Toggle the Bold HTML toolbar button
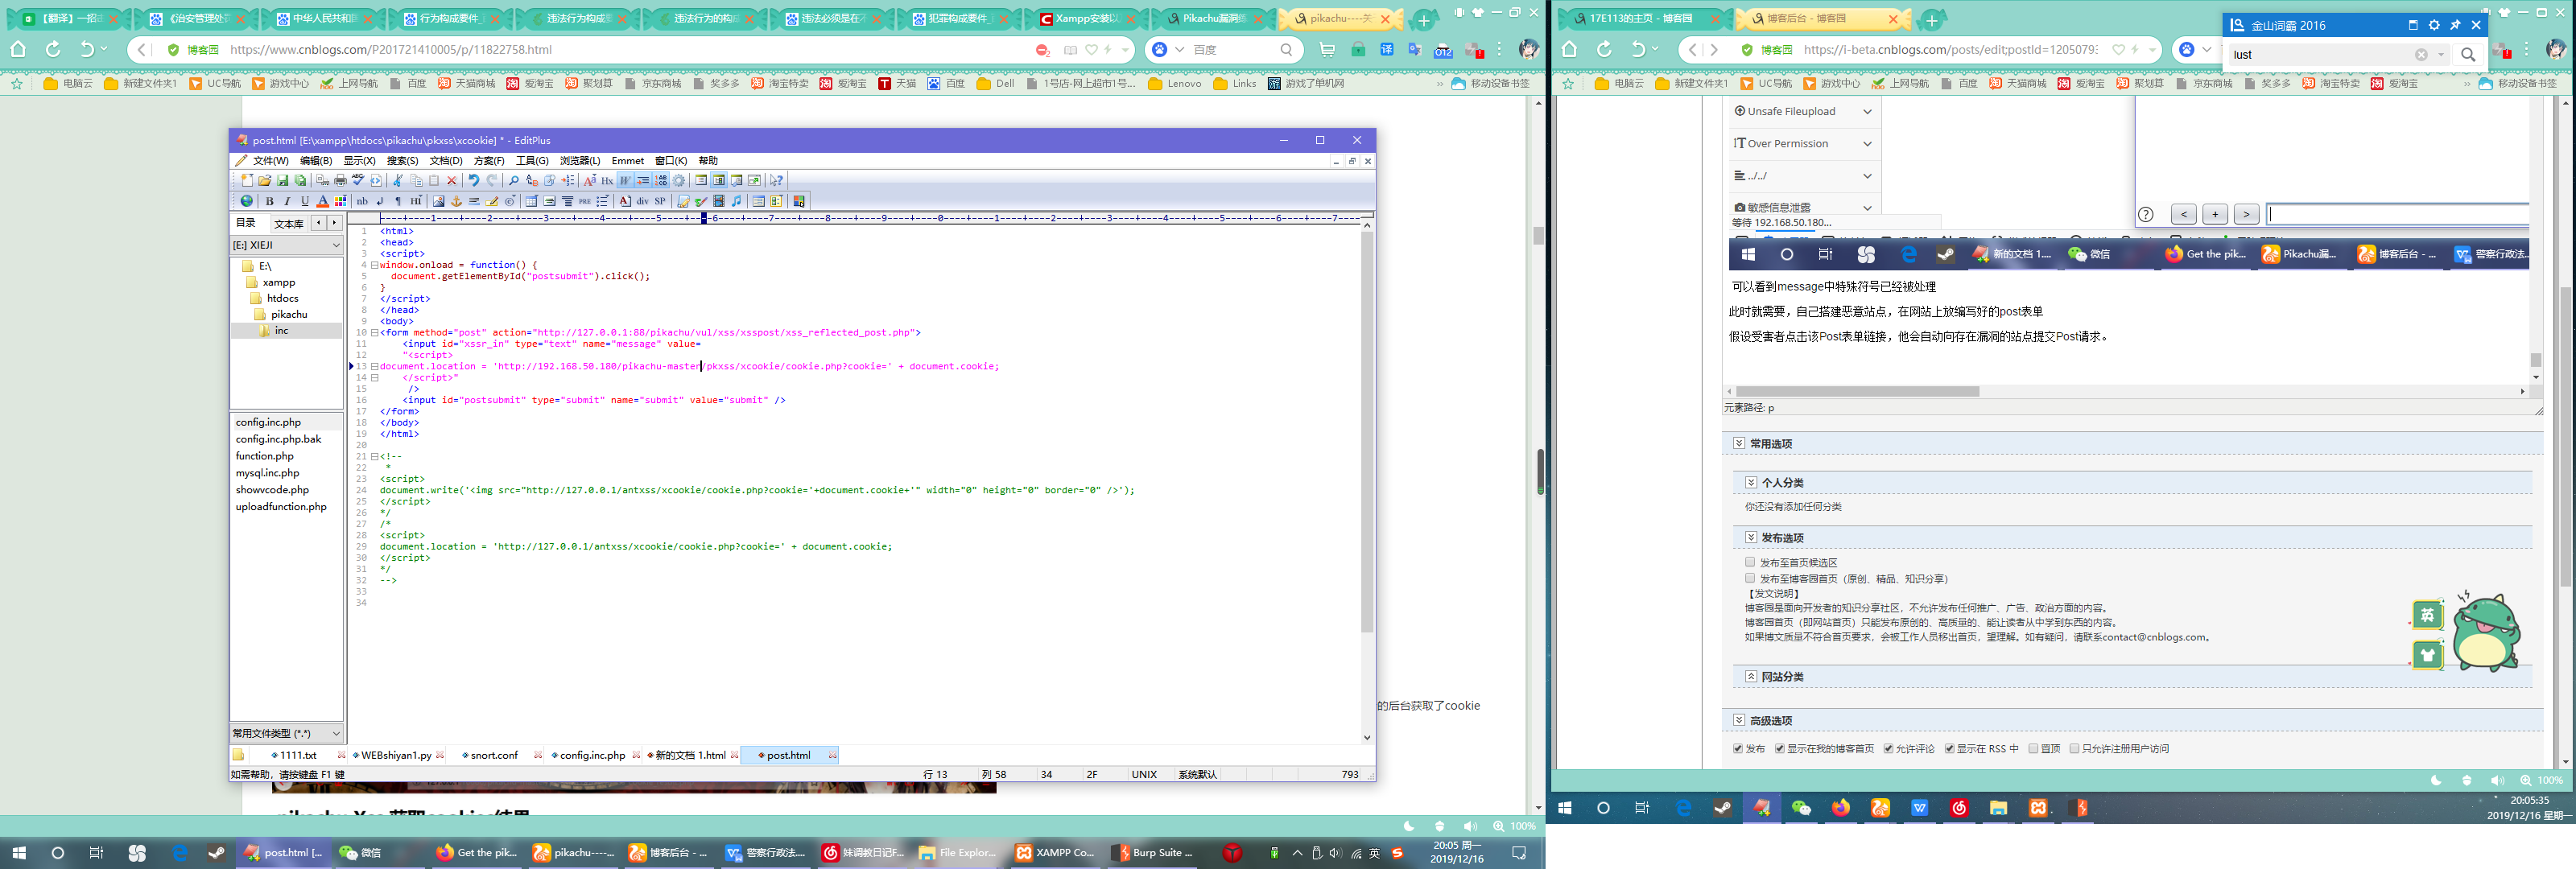The image size is (2576, 869). click(270, 201)
